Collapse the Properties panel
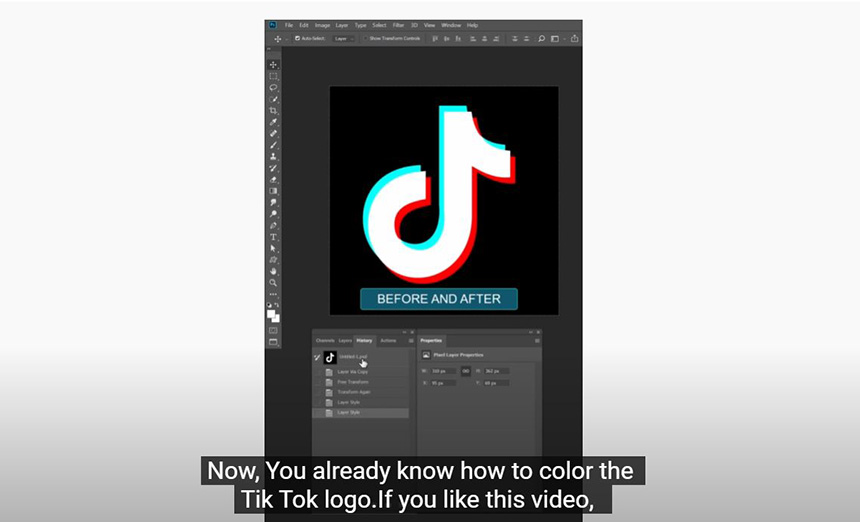The width and height of the screenshot is (860, 522). pyautogui.click(x=531, y=332)
